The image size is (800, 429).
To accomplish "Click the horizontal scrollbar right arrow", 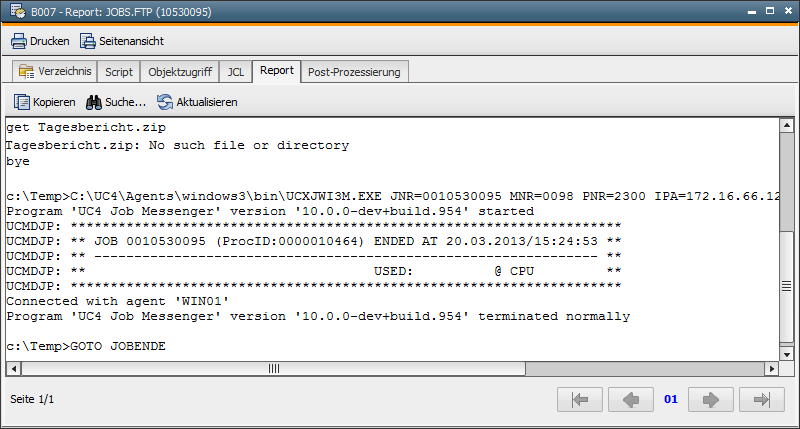I will click(x=771, y=368).
